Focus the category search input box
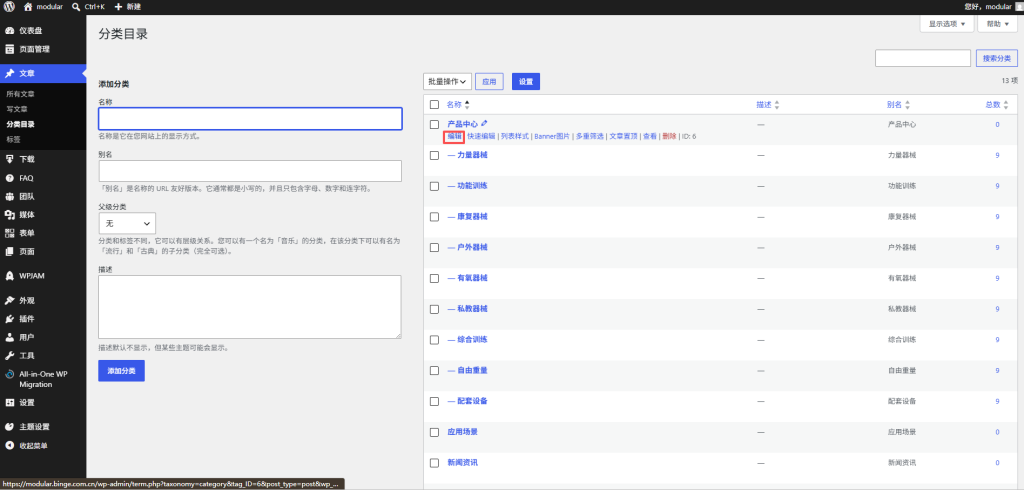Image resolution: width=1024 pixels, height=490 pixels. 923,58
